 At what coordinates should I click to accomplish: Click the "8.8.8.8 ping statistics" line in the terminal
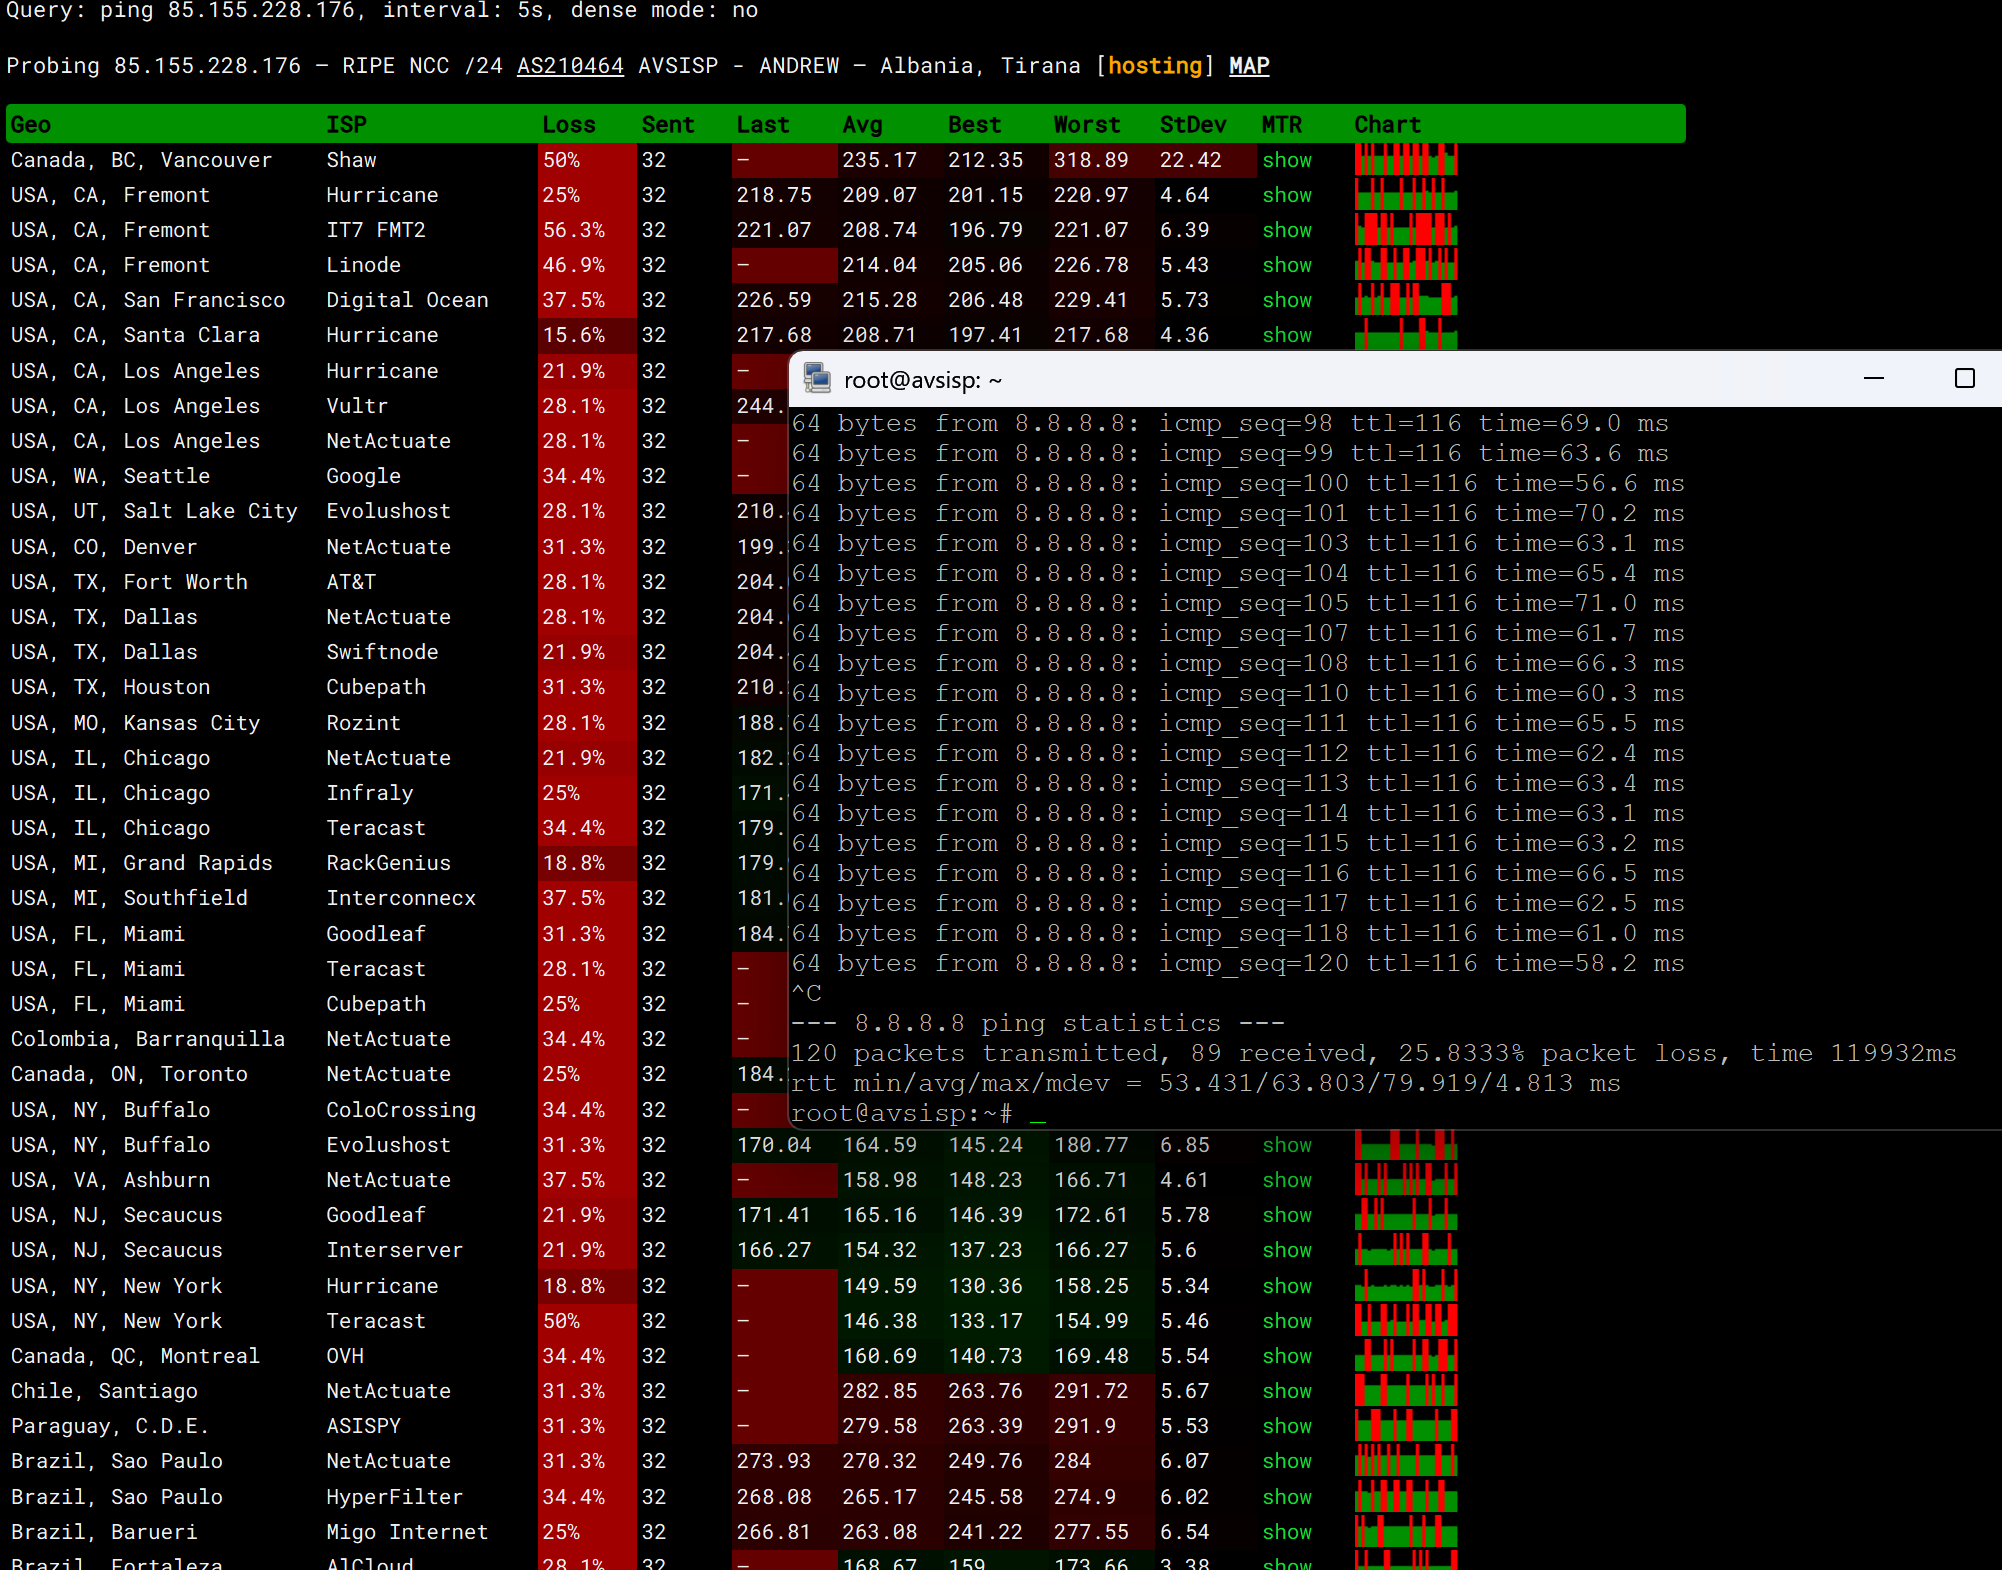pyautogui.click(x=1038, y=1023)
